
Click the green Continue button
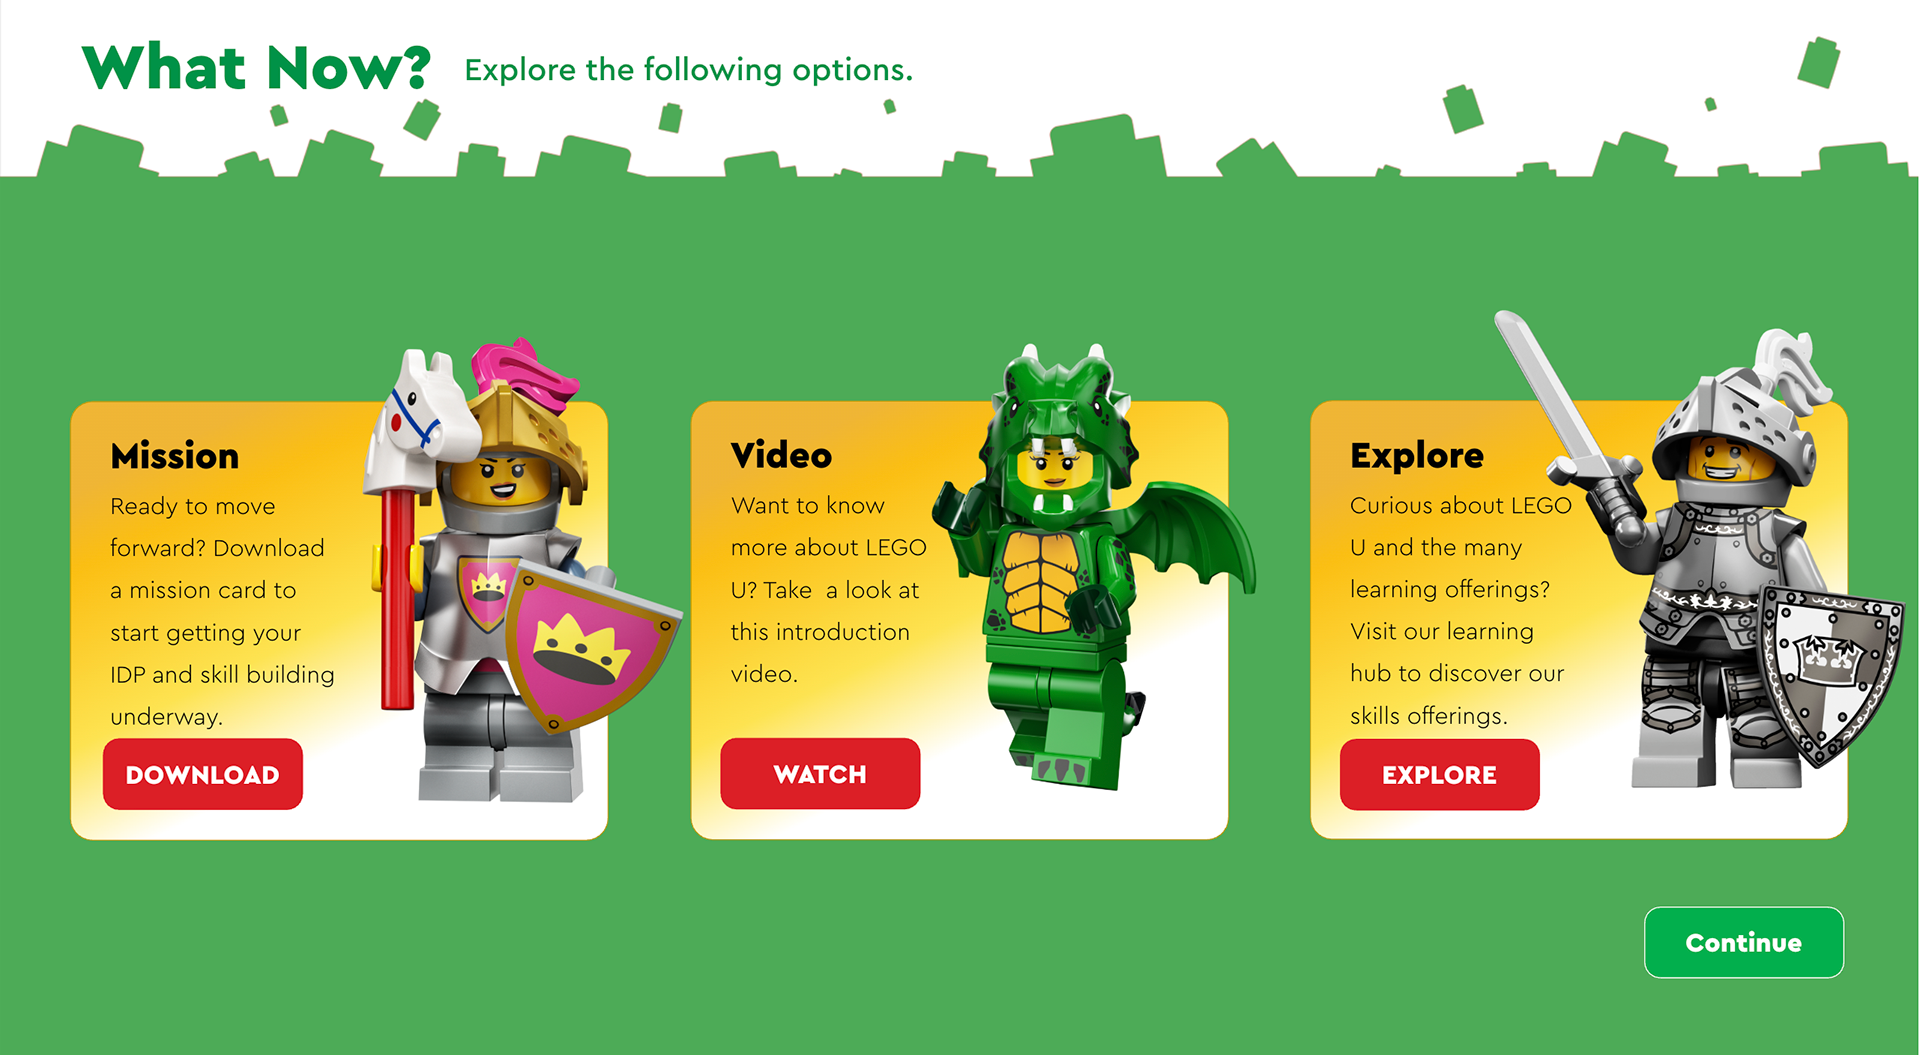click(x=1744, y=942)
